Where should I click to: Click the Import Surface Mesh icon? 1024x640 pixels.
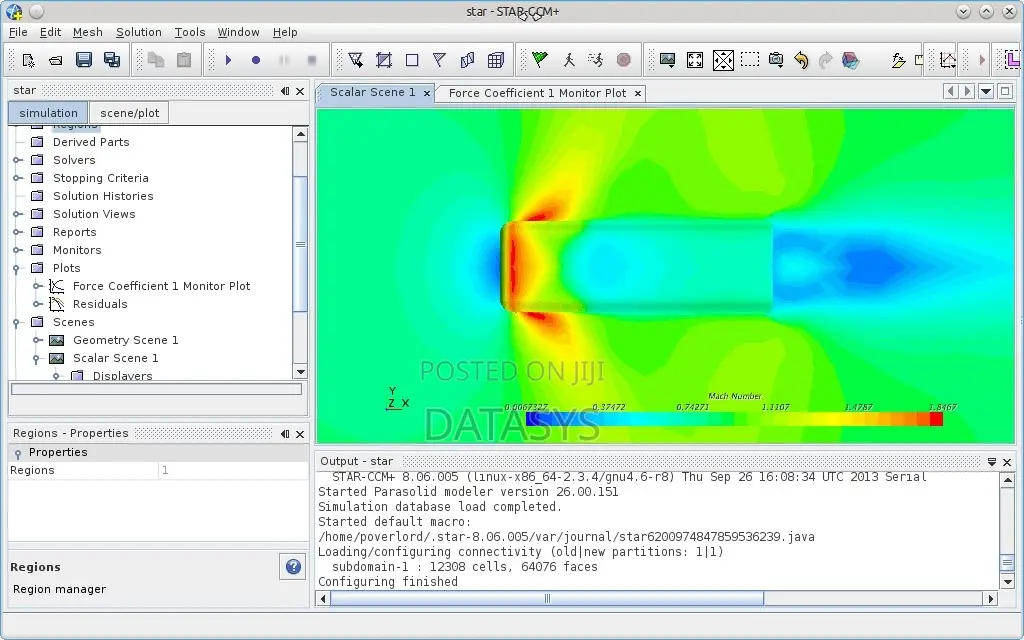(356, 60)
